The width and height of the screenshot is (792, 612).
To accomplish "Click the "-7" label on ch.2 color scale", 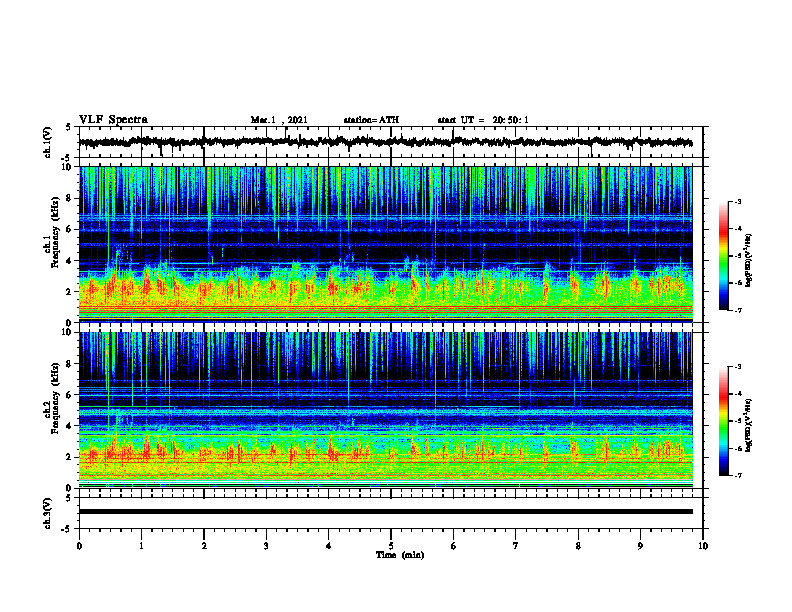I will click(x=738, y=475).
